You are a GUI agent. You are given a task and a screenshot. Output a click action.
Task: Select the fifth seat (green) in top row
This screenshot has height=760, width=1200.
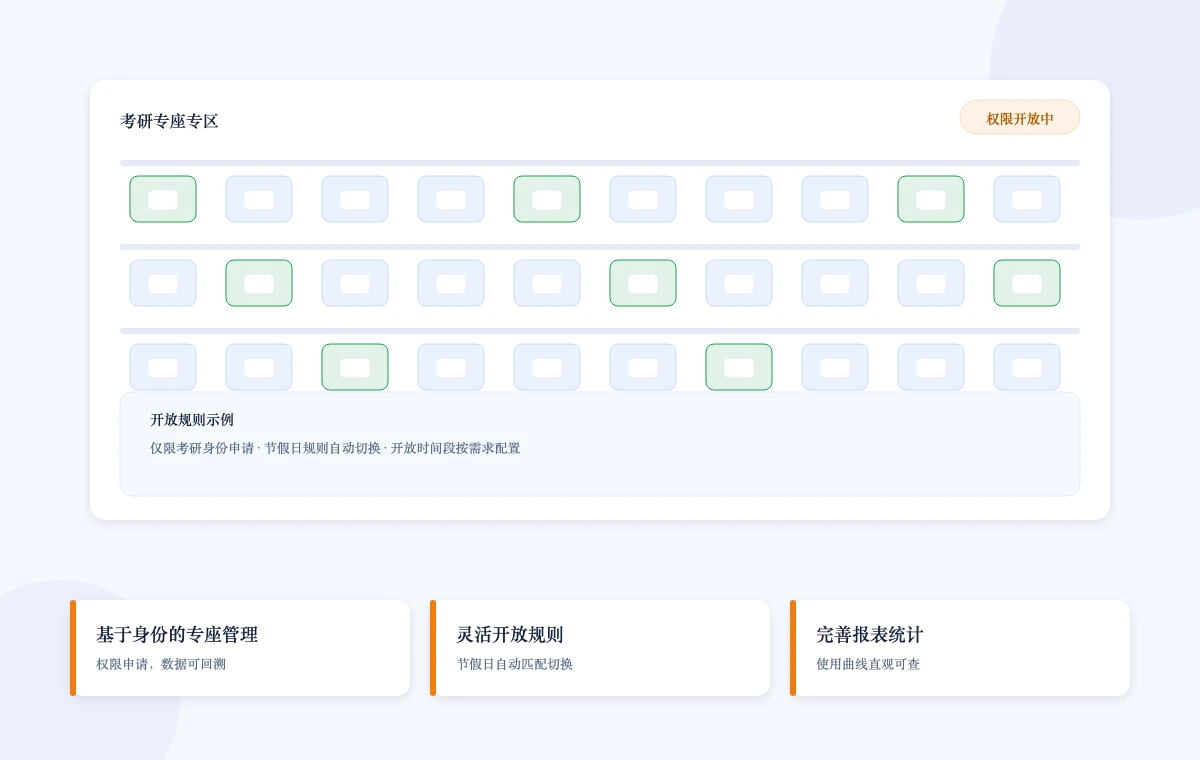pyautogui.click(x=547, y=199)
